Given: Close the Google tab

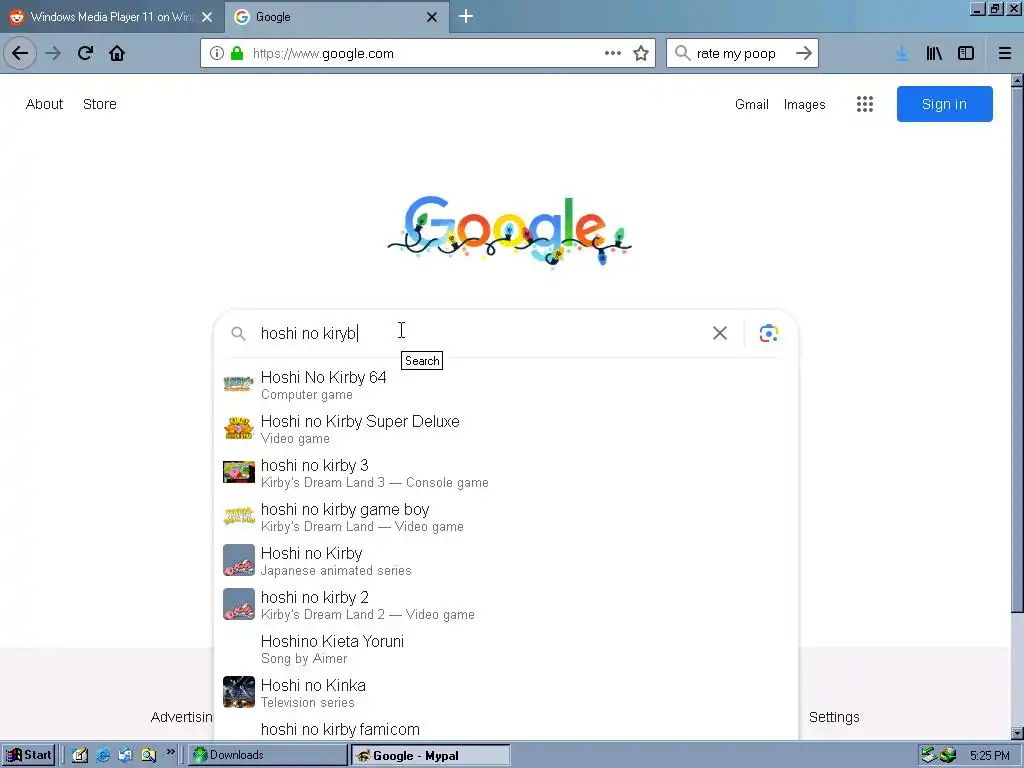Looking at the screenshot, I should point(432,17).
